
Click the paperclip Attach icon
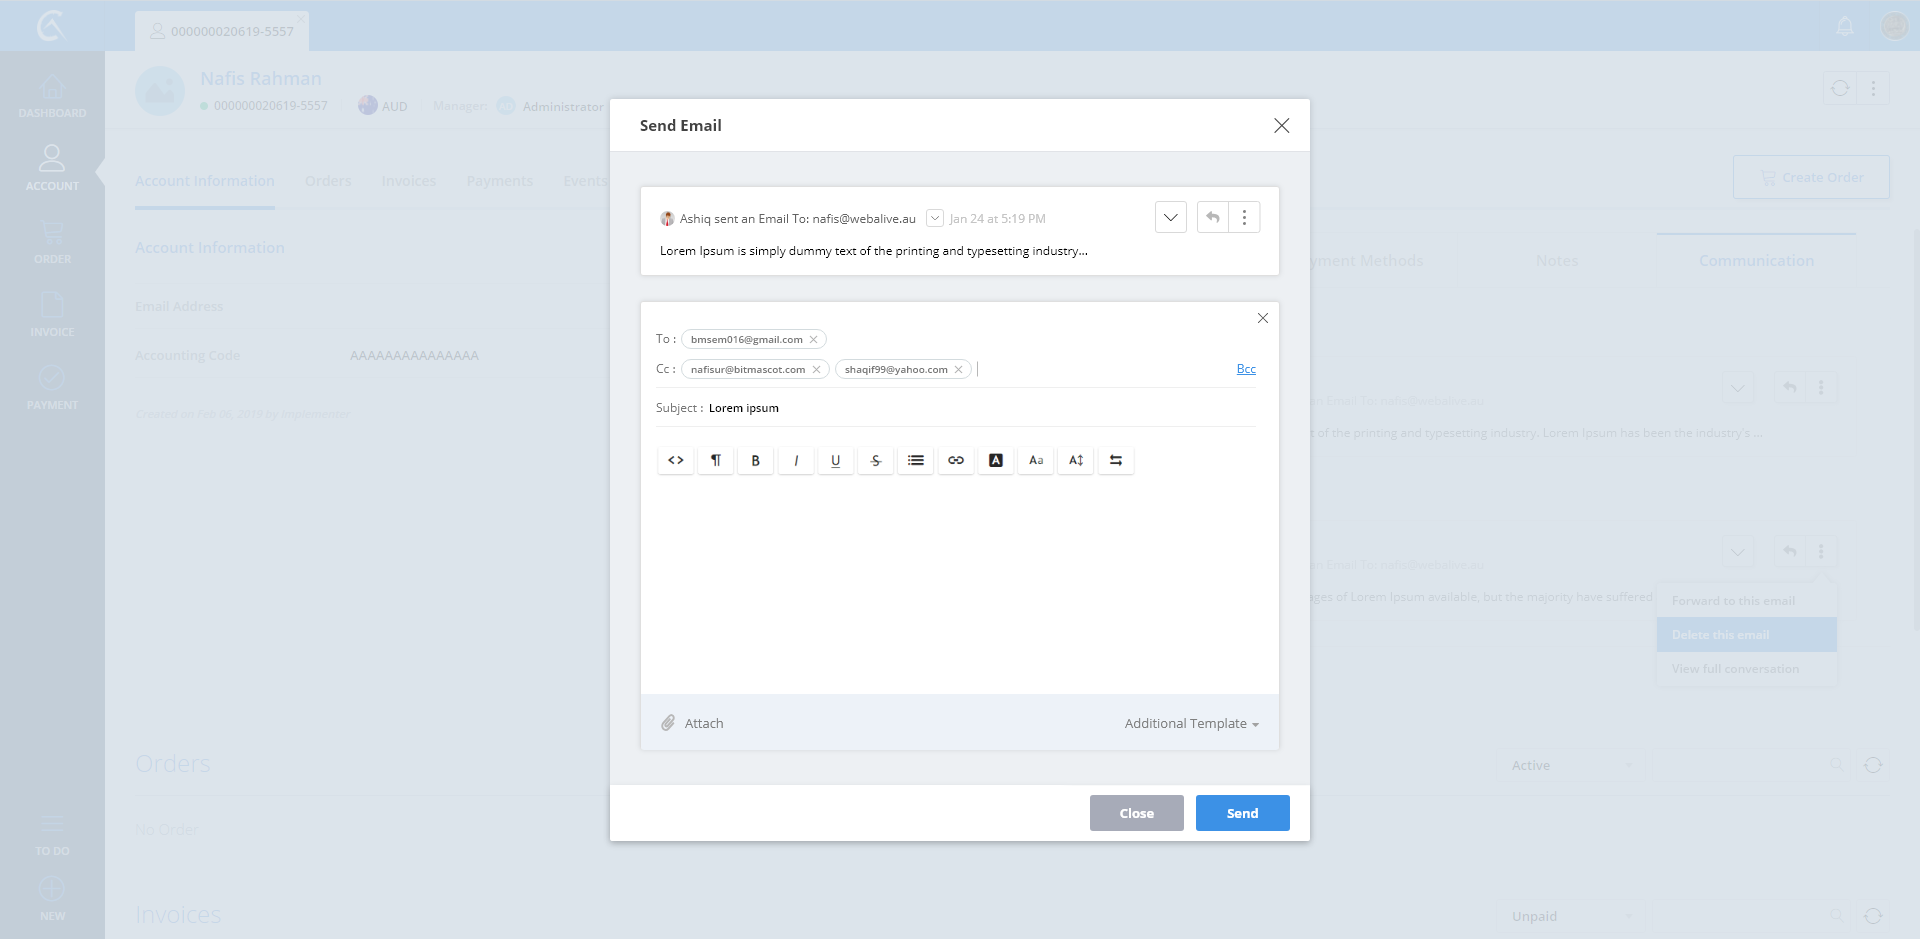coord(668,723)
